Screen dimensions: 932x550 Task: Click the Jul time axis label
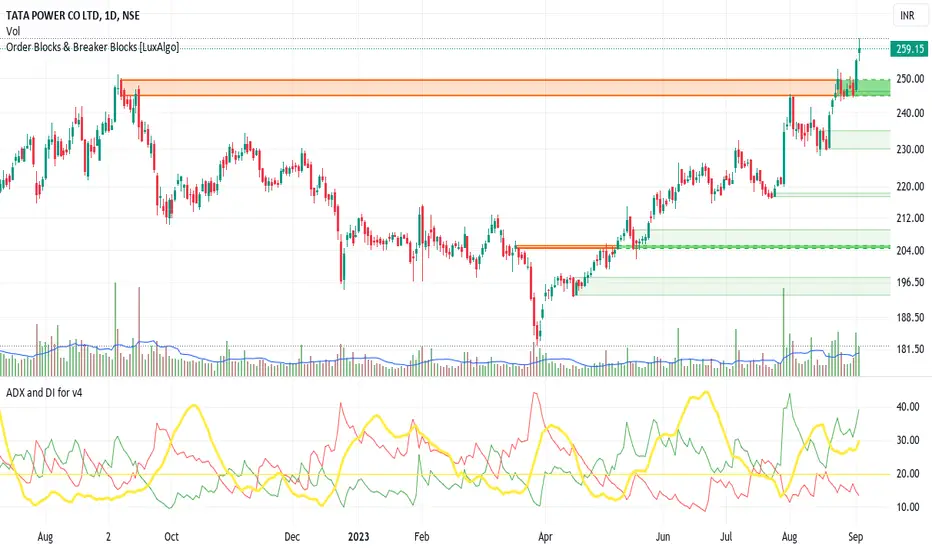tap(726, 536)
